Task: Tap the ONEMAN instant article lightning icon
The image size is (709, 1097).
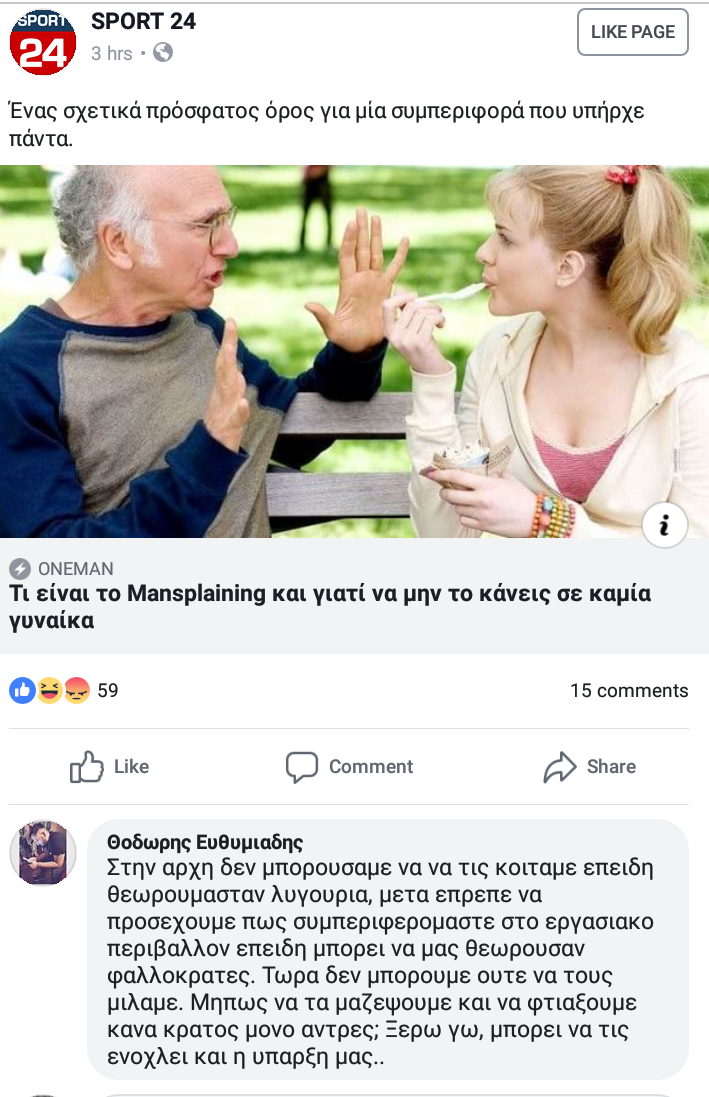Action: click(x=20, y=569)
